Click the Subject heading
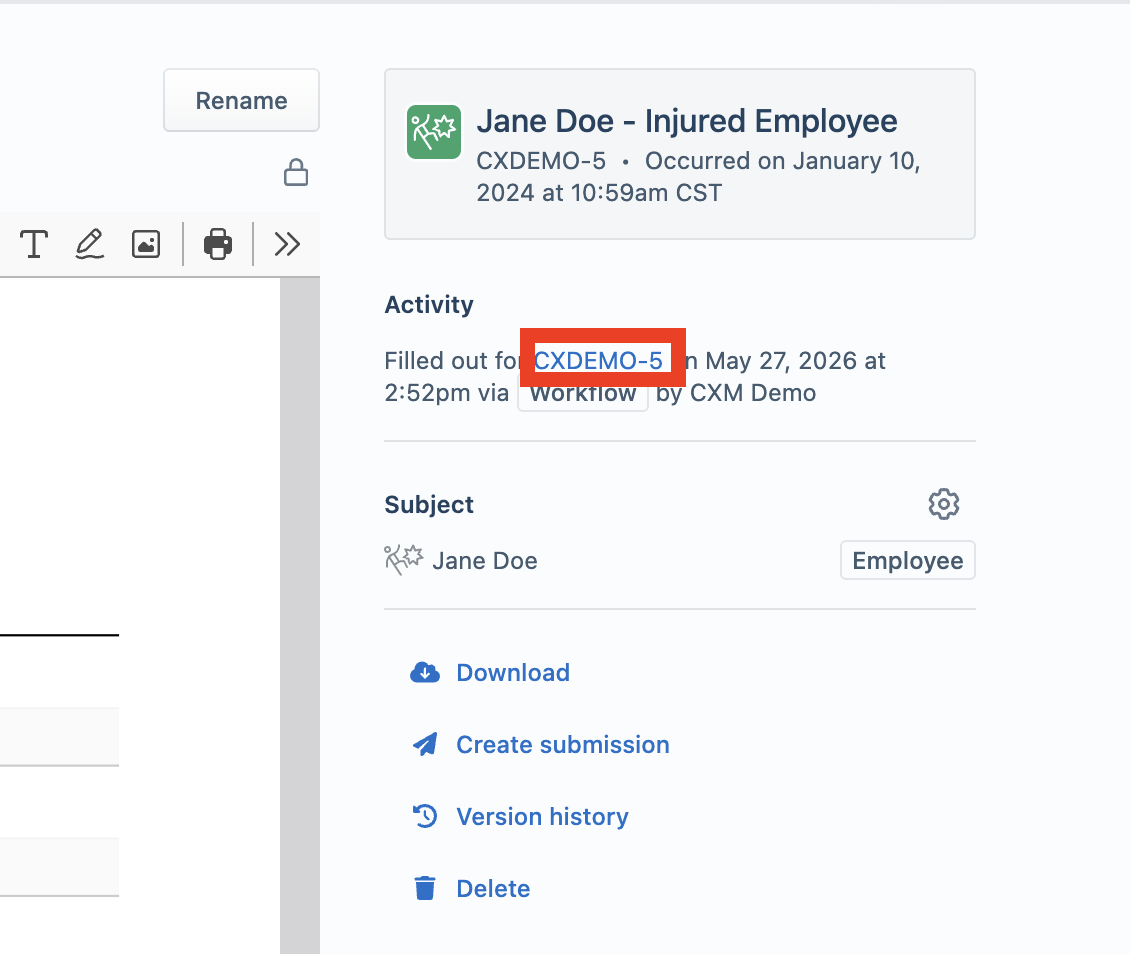This screenshot has height=954, width=1130. [429, 504]
